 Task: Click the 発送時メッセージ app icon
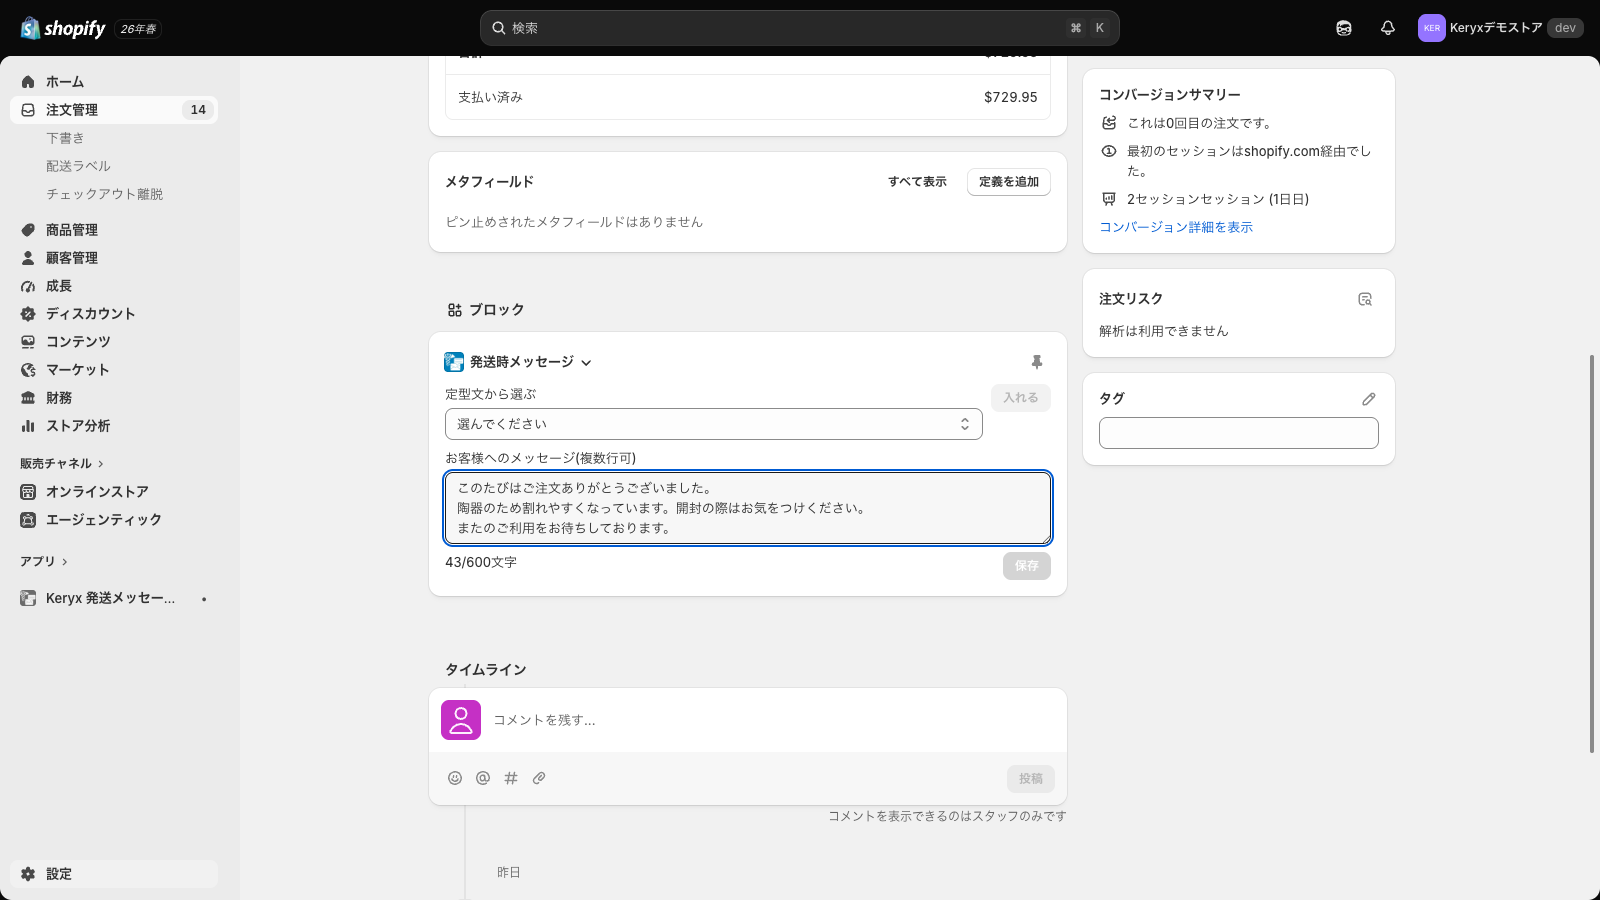click(x=454, y=362)
